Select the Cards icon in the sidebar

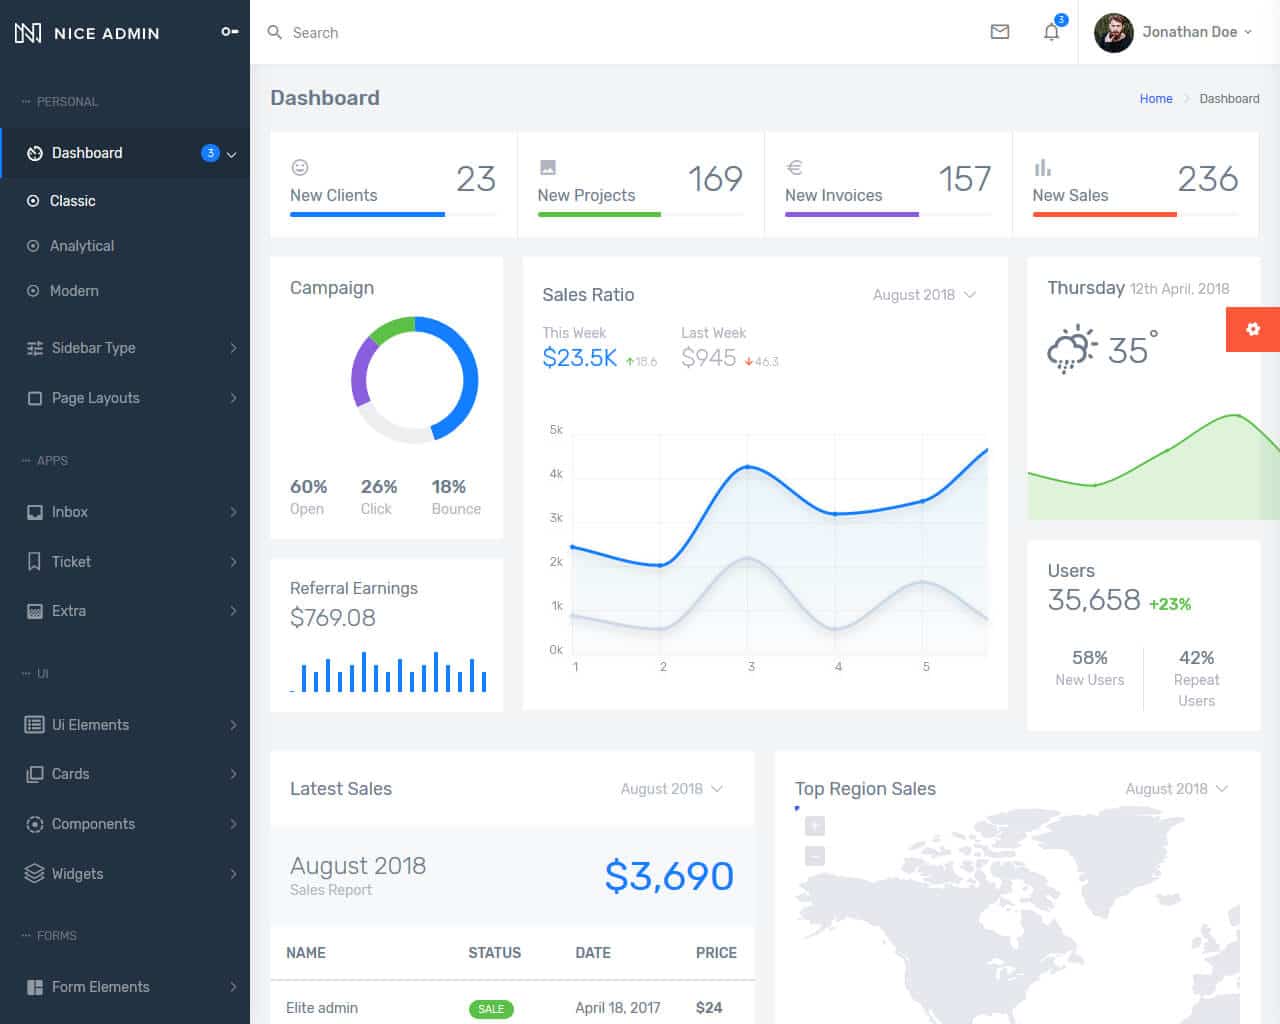click(x=33, y=774)
